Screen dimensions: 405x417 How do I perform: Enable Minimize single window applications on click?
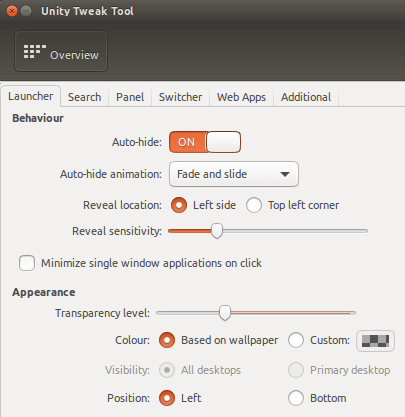[x=27, y=263]
